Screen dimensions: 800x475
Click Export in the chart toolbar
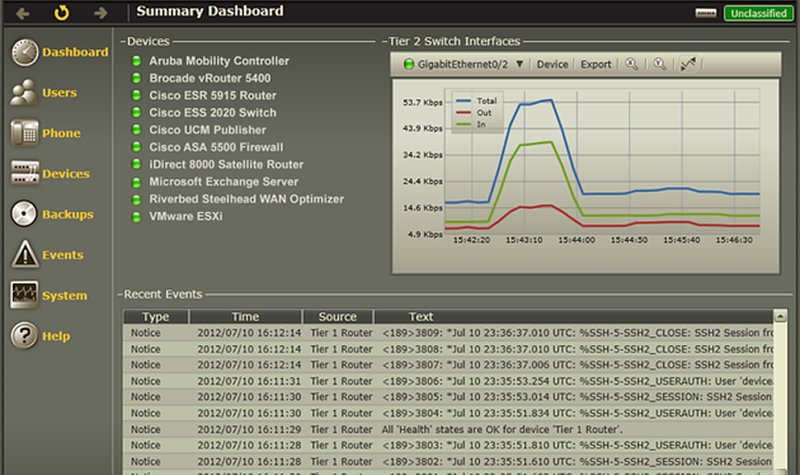(595, 64)
